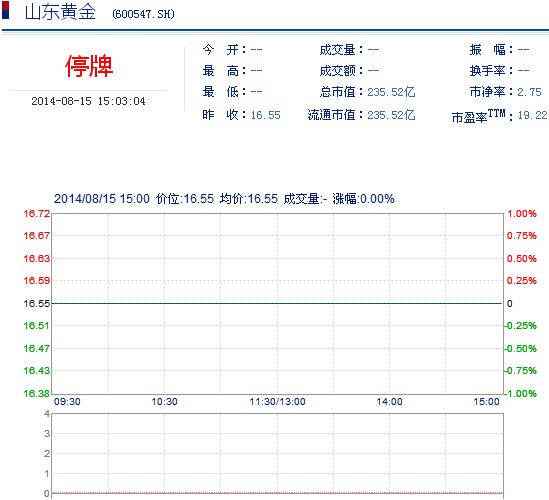The image size is (549, 500).
Task: Click the 16.67 price axis label
Action: pyautogui.click(x=37, y=236)
